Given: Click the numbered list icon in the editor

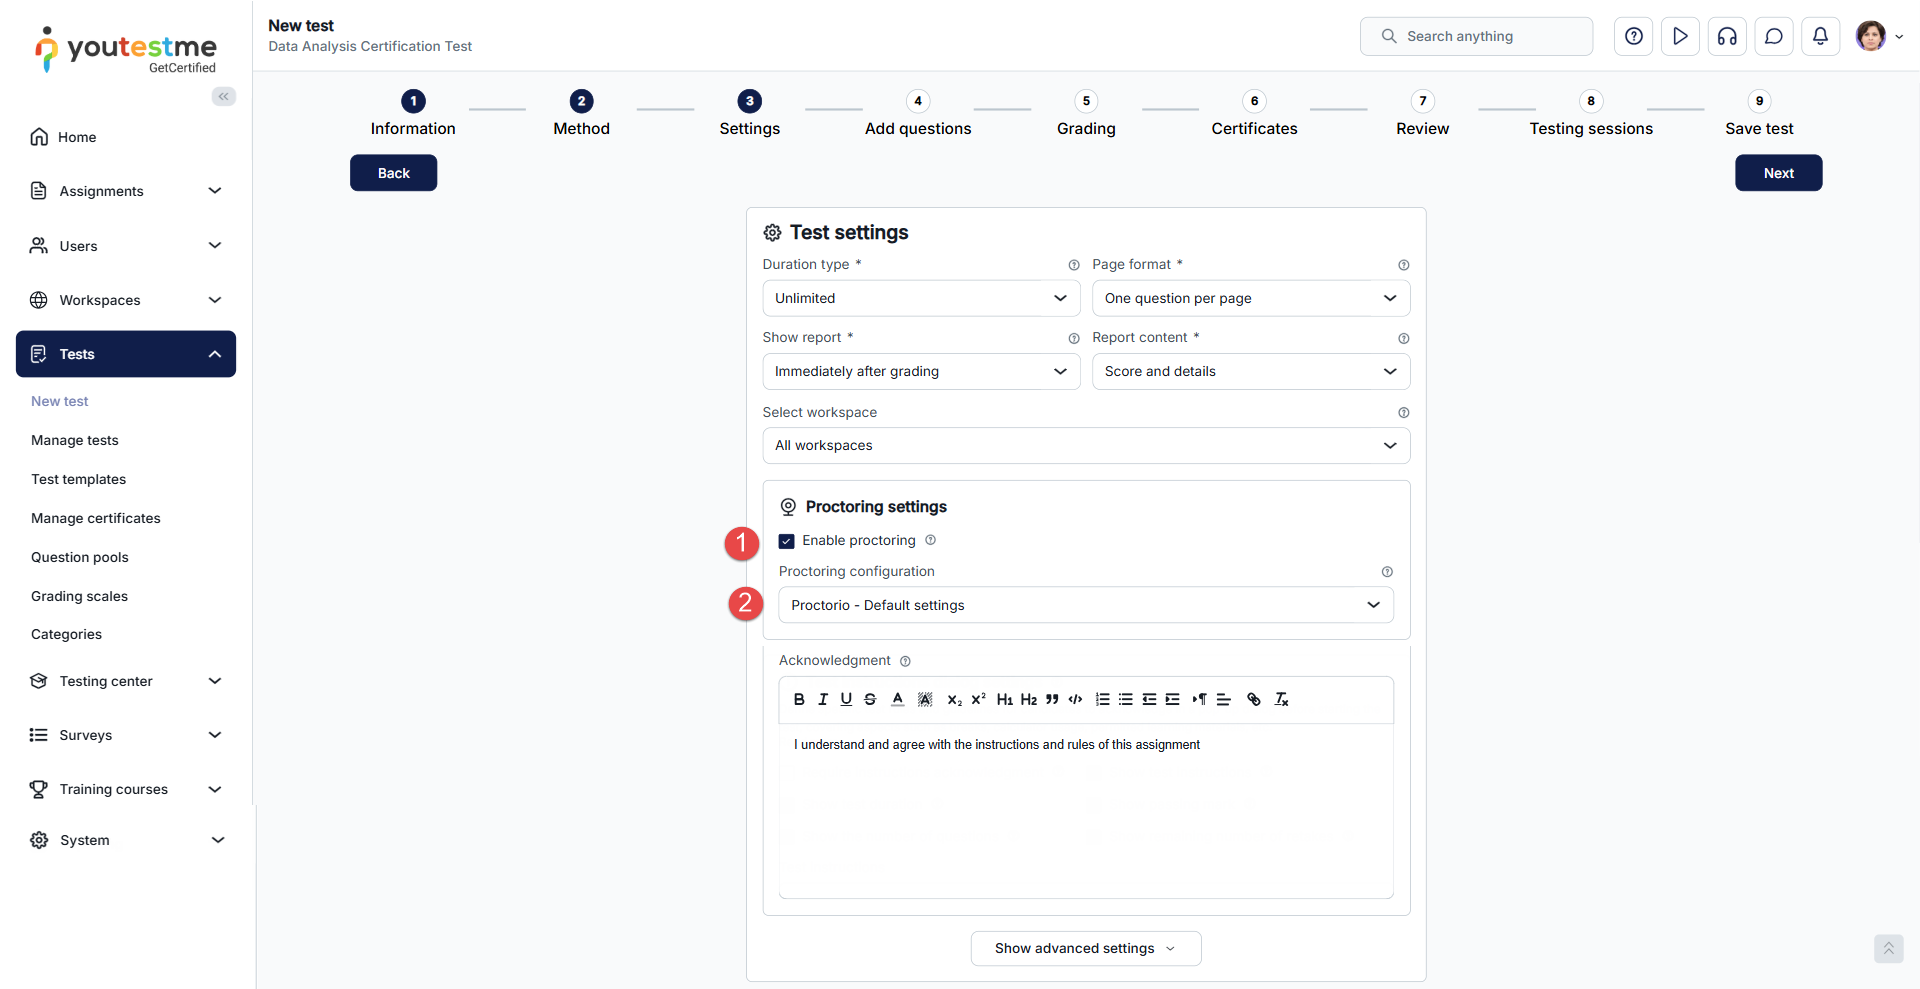Looking at the screenshot, I should [x=1102, y=700].
